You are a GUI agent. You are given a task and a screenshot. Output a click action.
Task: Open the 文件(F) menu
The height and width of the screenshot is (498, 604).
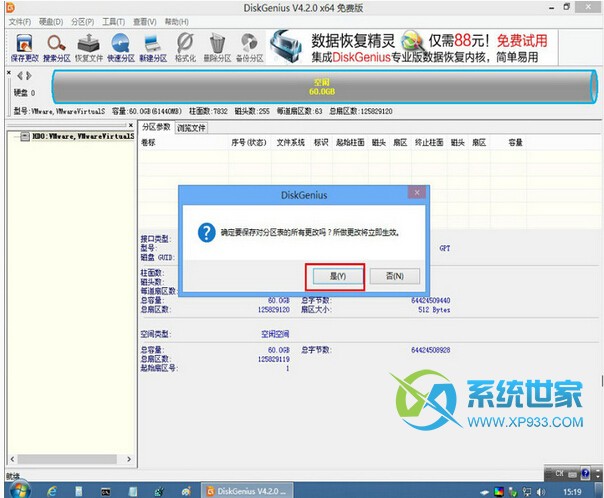(20, 22)
